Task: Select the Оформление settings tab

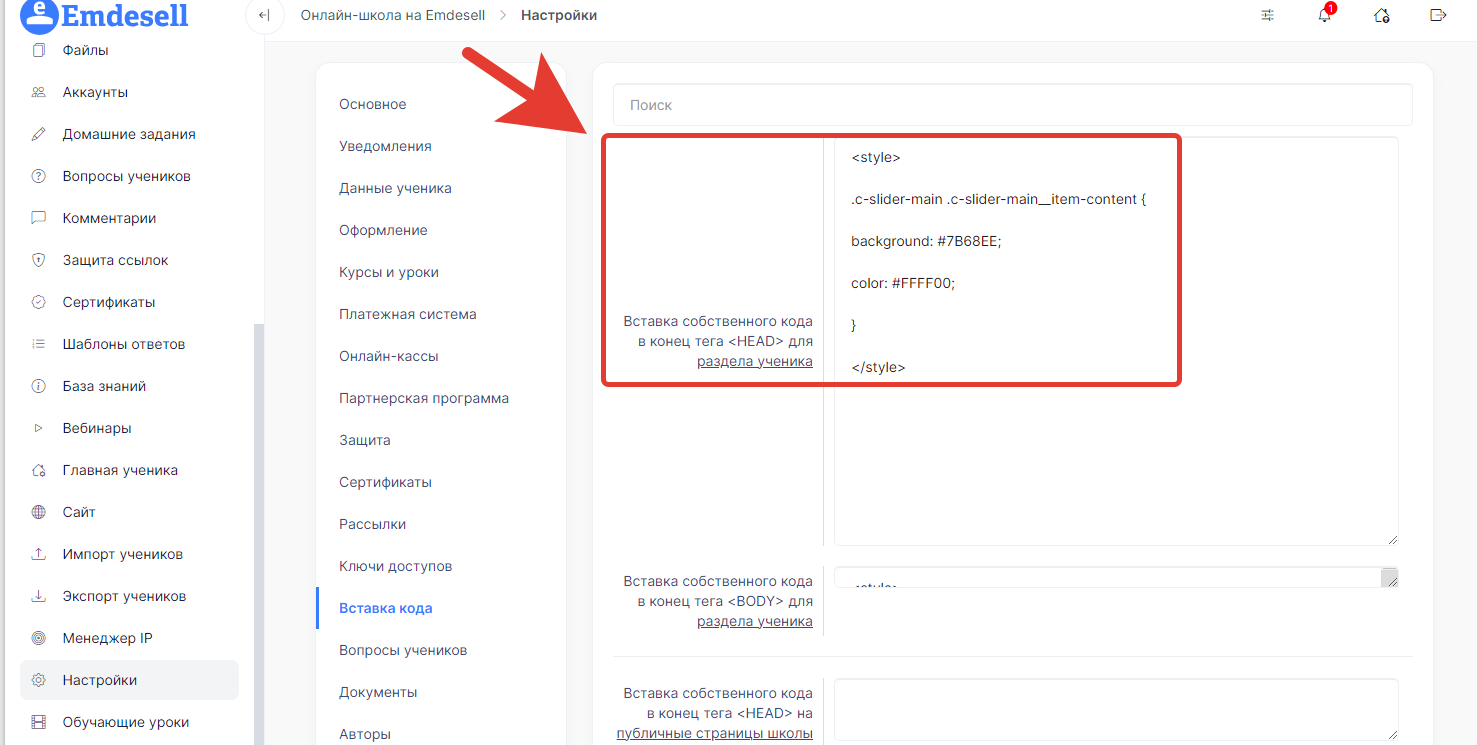Action: [383, 230]
